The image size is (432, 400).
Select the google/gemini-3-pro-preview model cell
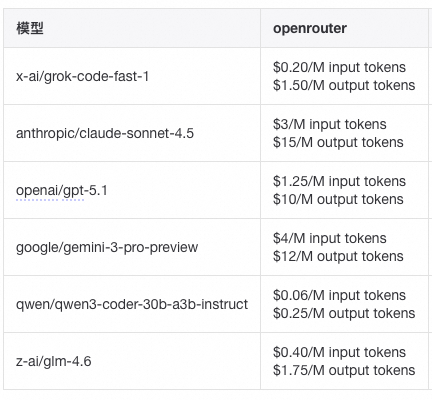pyautogui.click(x=132, y=247)
